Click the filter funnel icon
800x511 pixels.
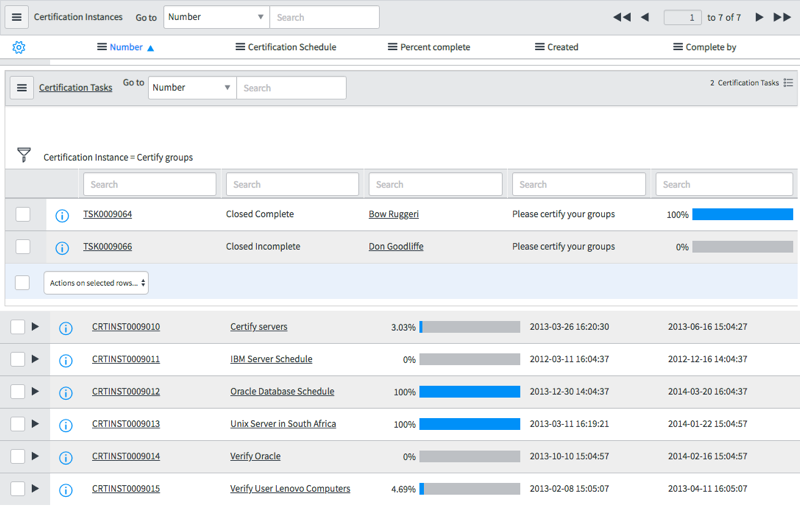[23, 155]
